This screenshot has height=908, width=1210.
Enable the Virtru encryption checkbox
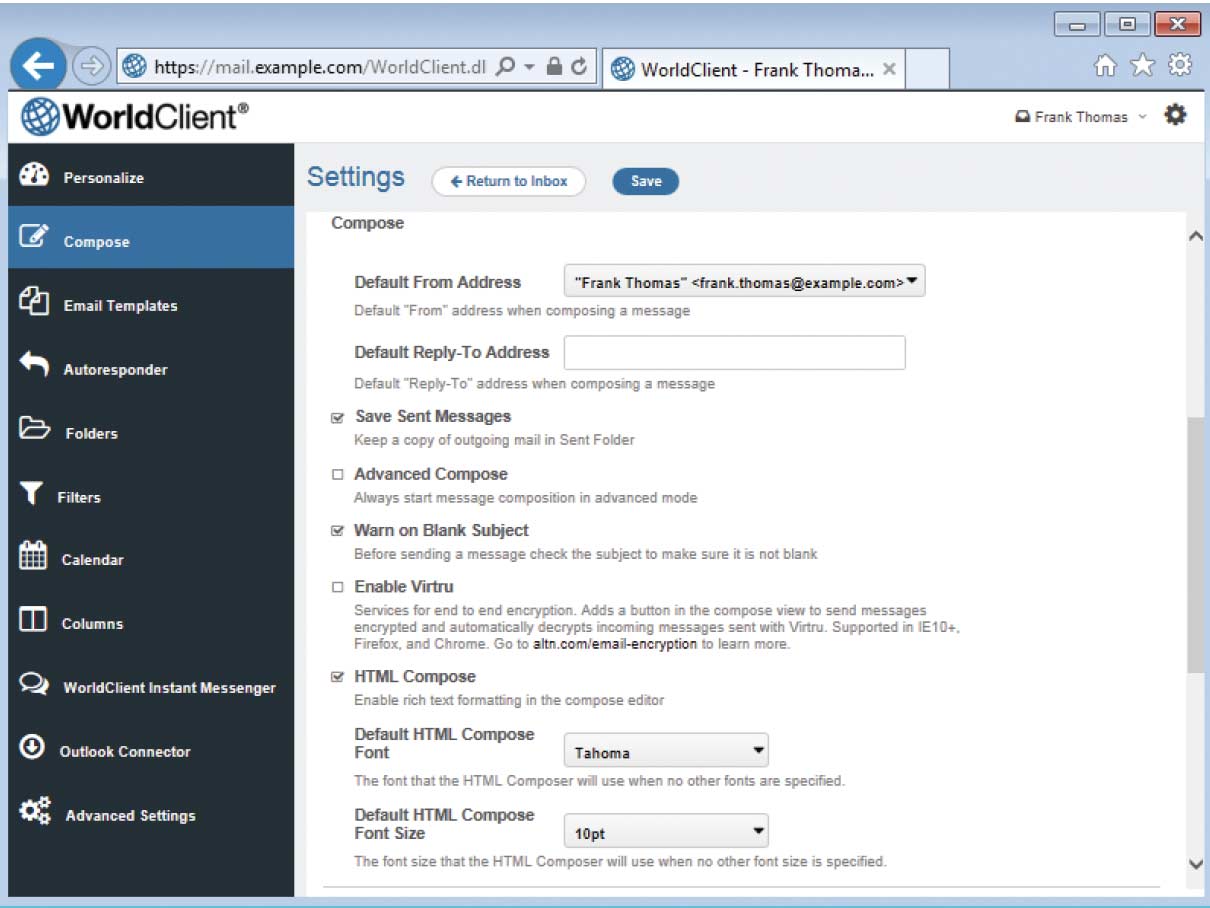(337, 588)
